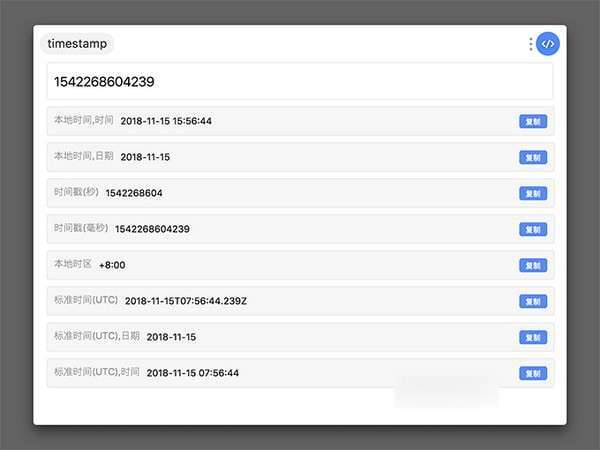The image size is (600, 450).
Task: Click the 标准时间(UTC),时间 row label
Action: 97,372
